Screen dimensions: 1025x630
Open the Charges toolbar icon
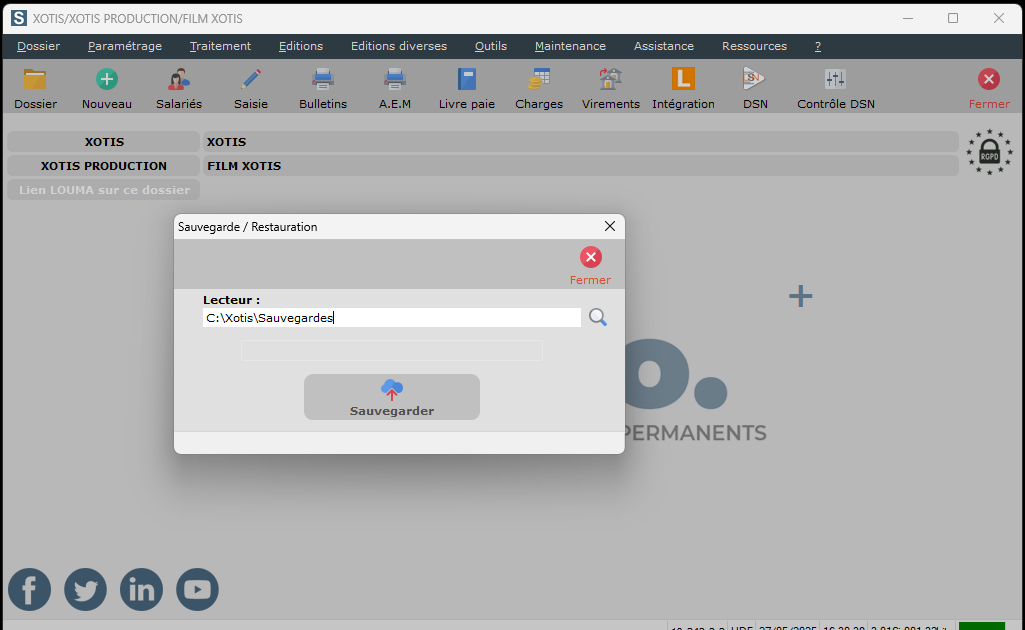click(539, 80)
